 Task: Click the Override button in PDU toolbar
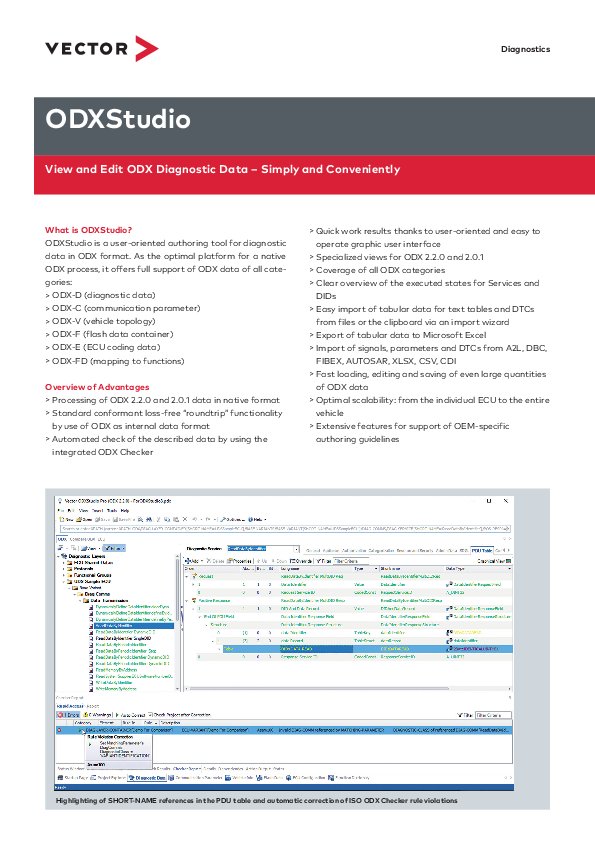coord(301,561)
